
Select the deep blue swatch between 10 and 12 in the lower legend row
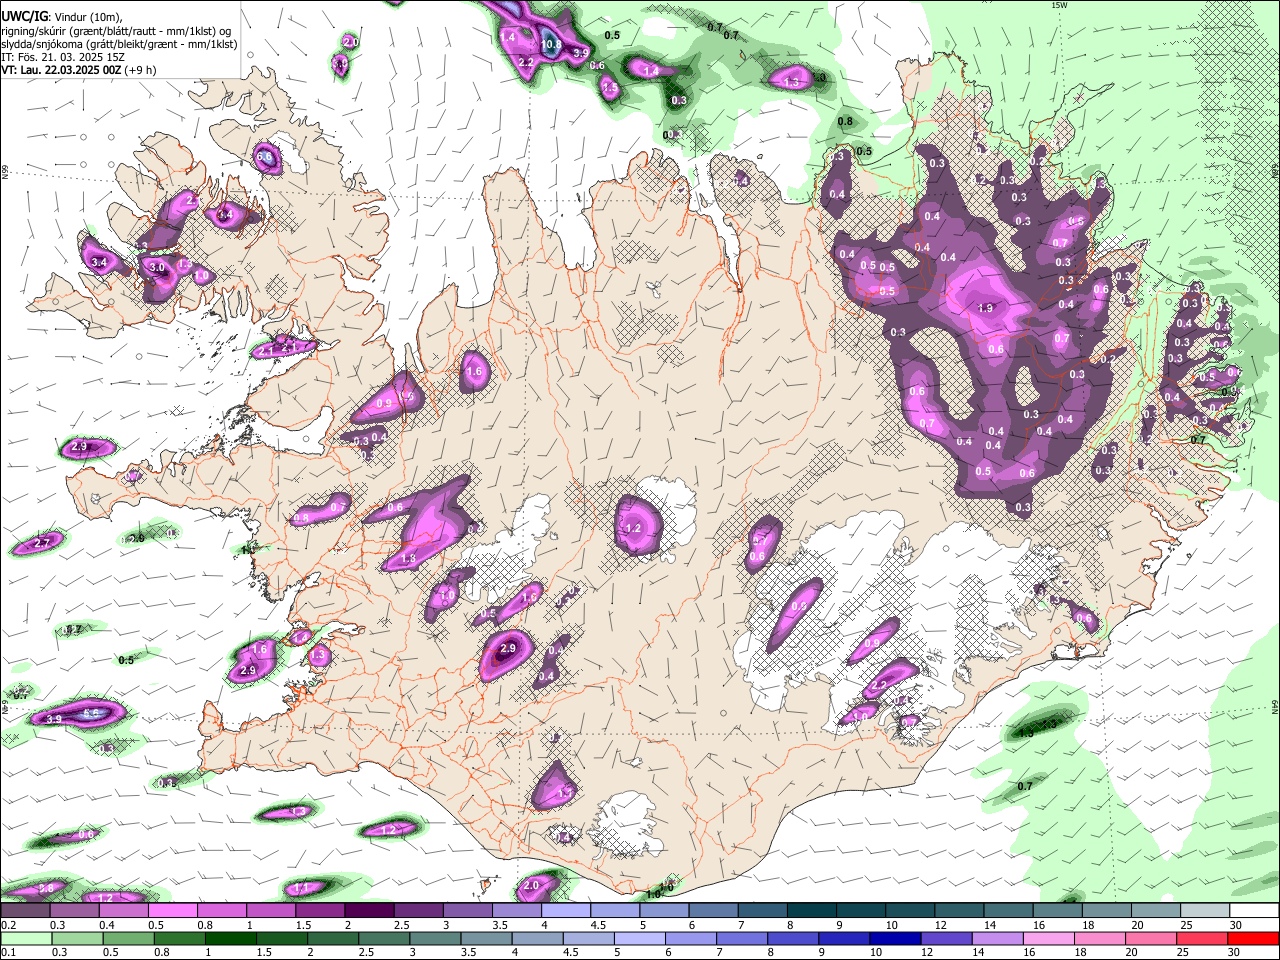pyautogui.click(x=896, y=938)
